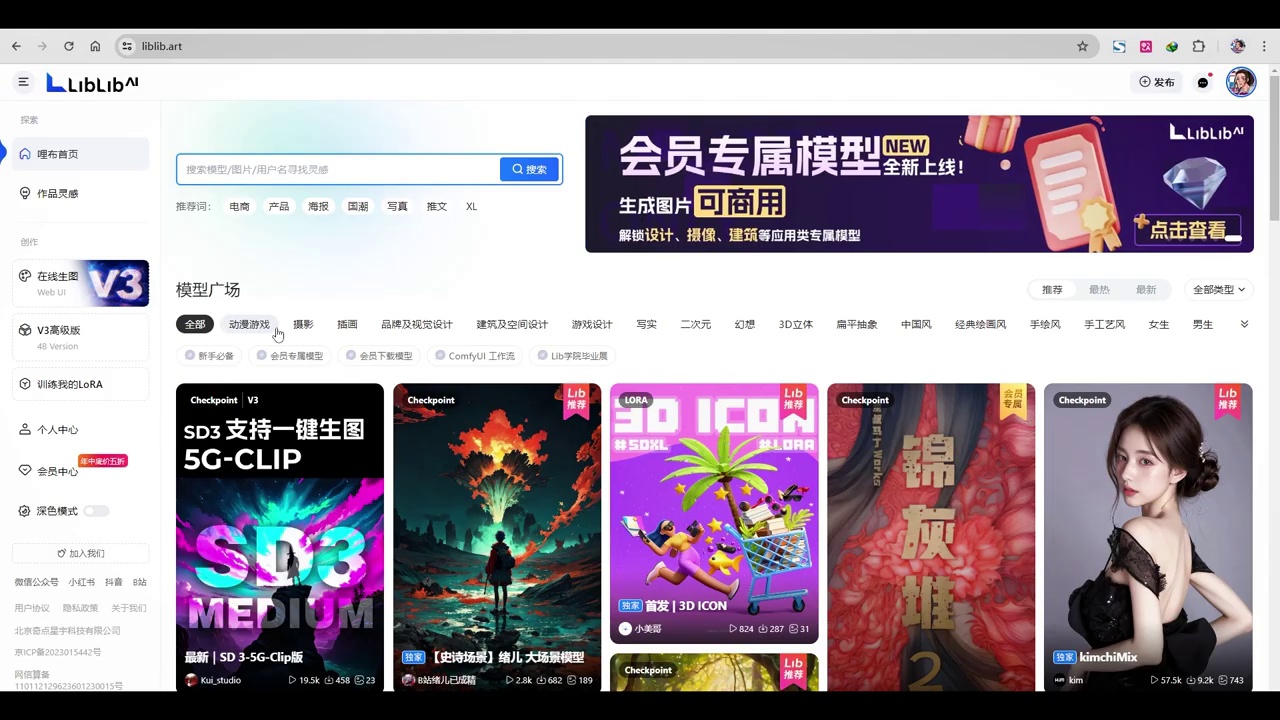Open browser extensions puzzle icon
Viewport: 1280px width, 720px height.
click(1199, 46)
